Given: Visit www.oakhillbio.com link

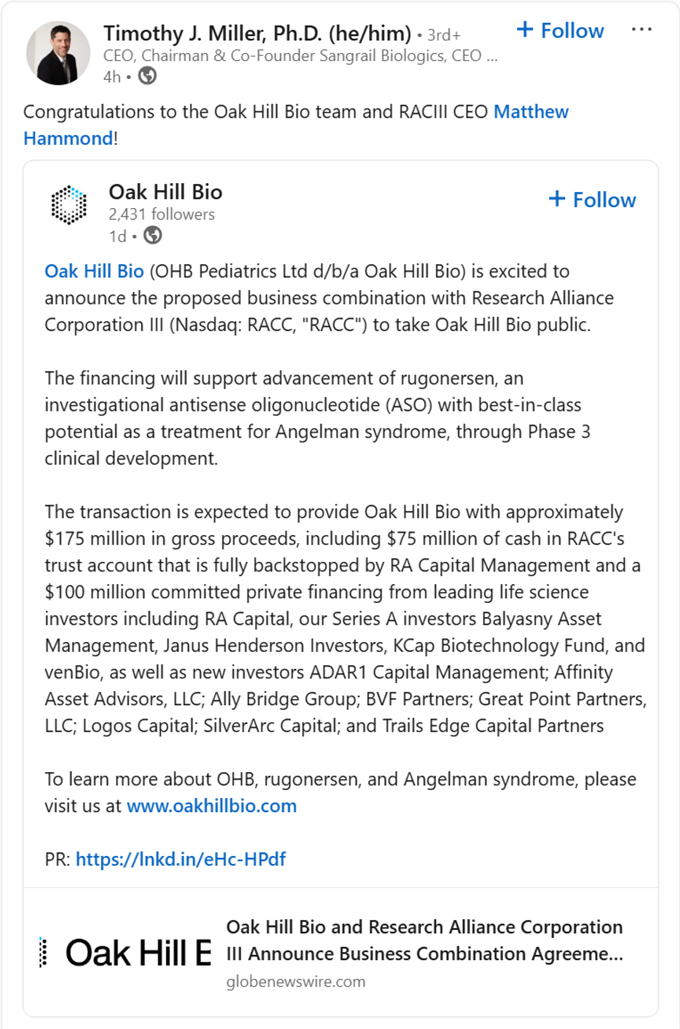Looking at the screenshot, I should click(211, 806).
